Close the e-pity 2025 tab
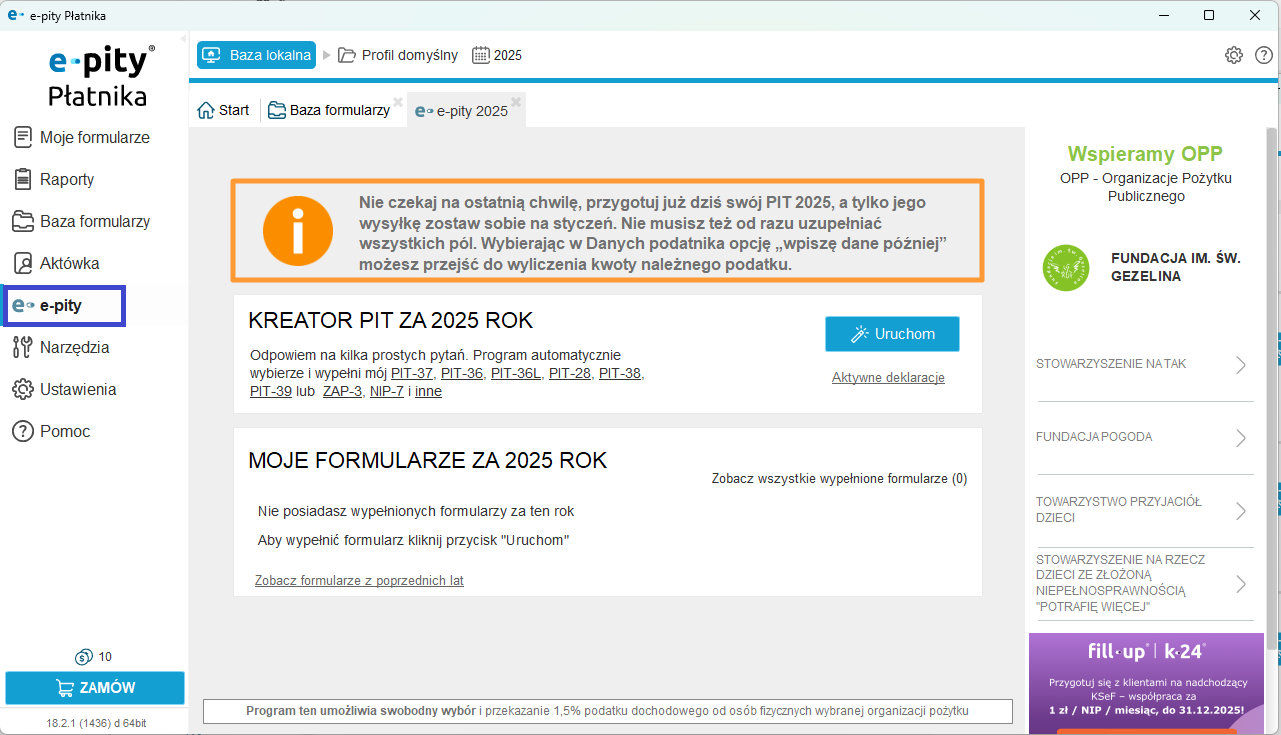Image resolution: width=1281 pixels, height=735 pixels. click(x=516, y=102)
